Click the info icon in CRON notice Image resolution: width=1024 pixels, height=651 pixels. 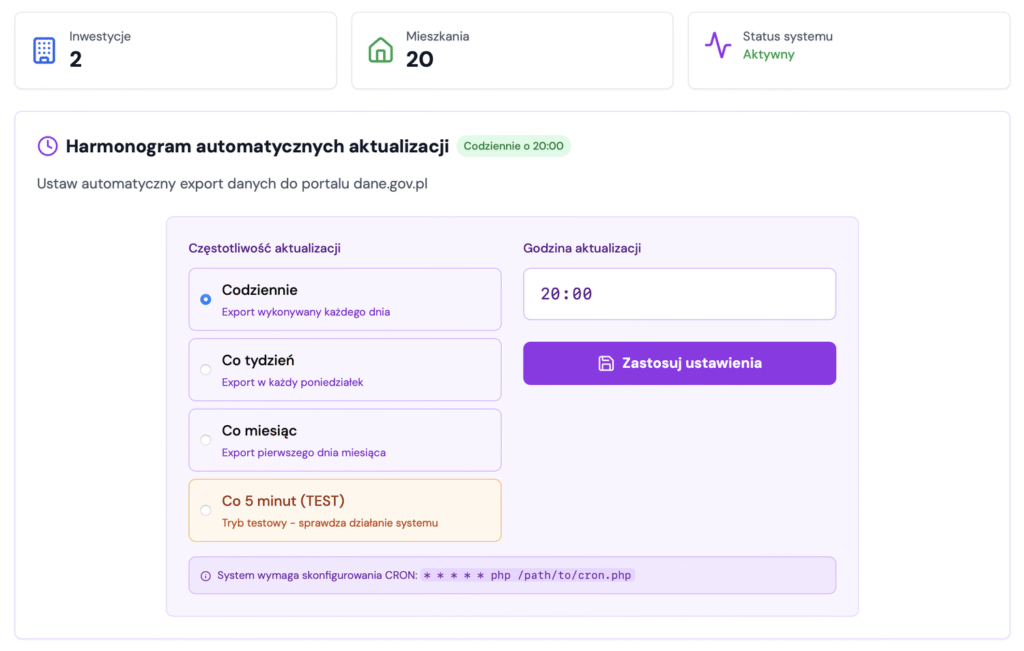pos(206,576)
